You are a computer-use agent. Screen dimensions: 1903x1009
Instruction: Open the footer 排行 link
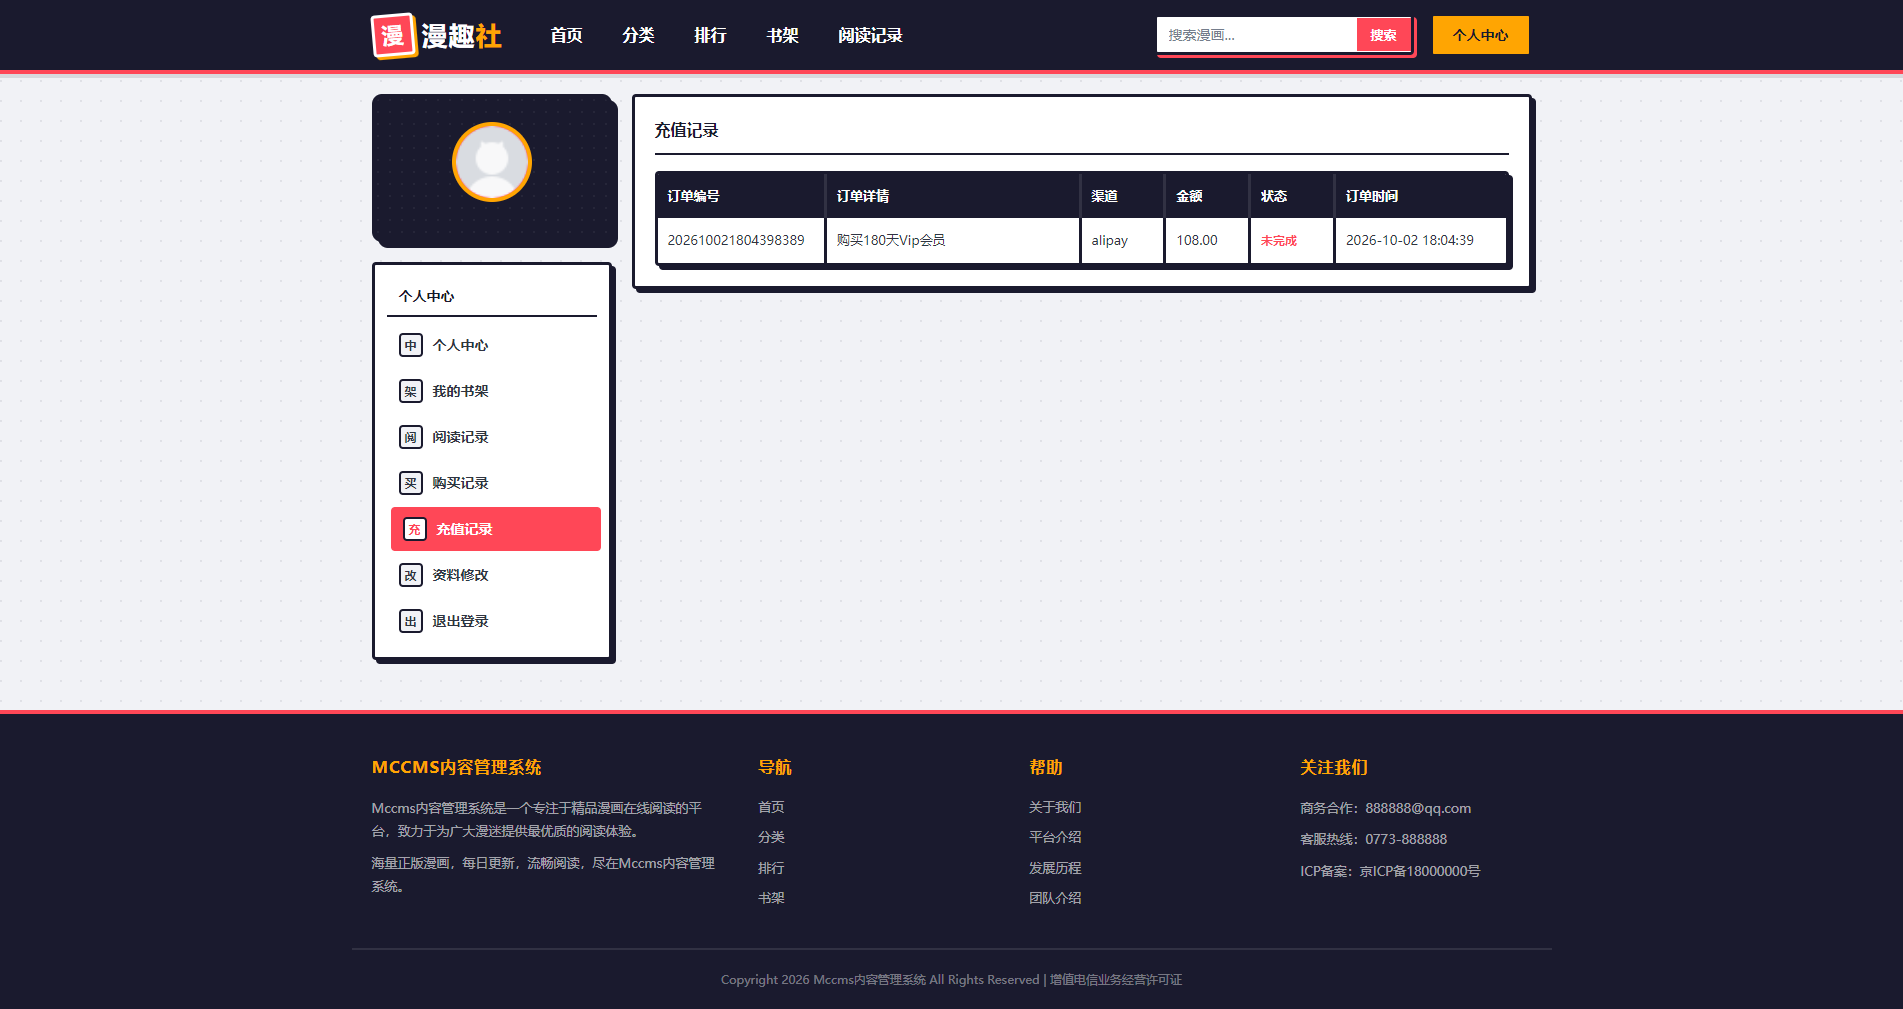click(x=771, y=868)
